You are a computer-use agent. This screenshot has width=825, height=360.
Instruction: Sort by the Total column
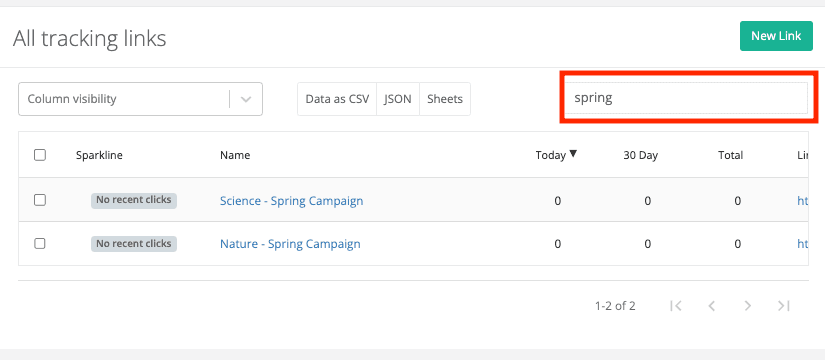tap(731, 155)
